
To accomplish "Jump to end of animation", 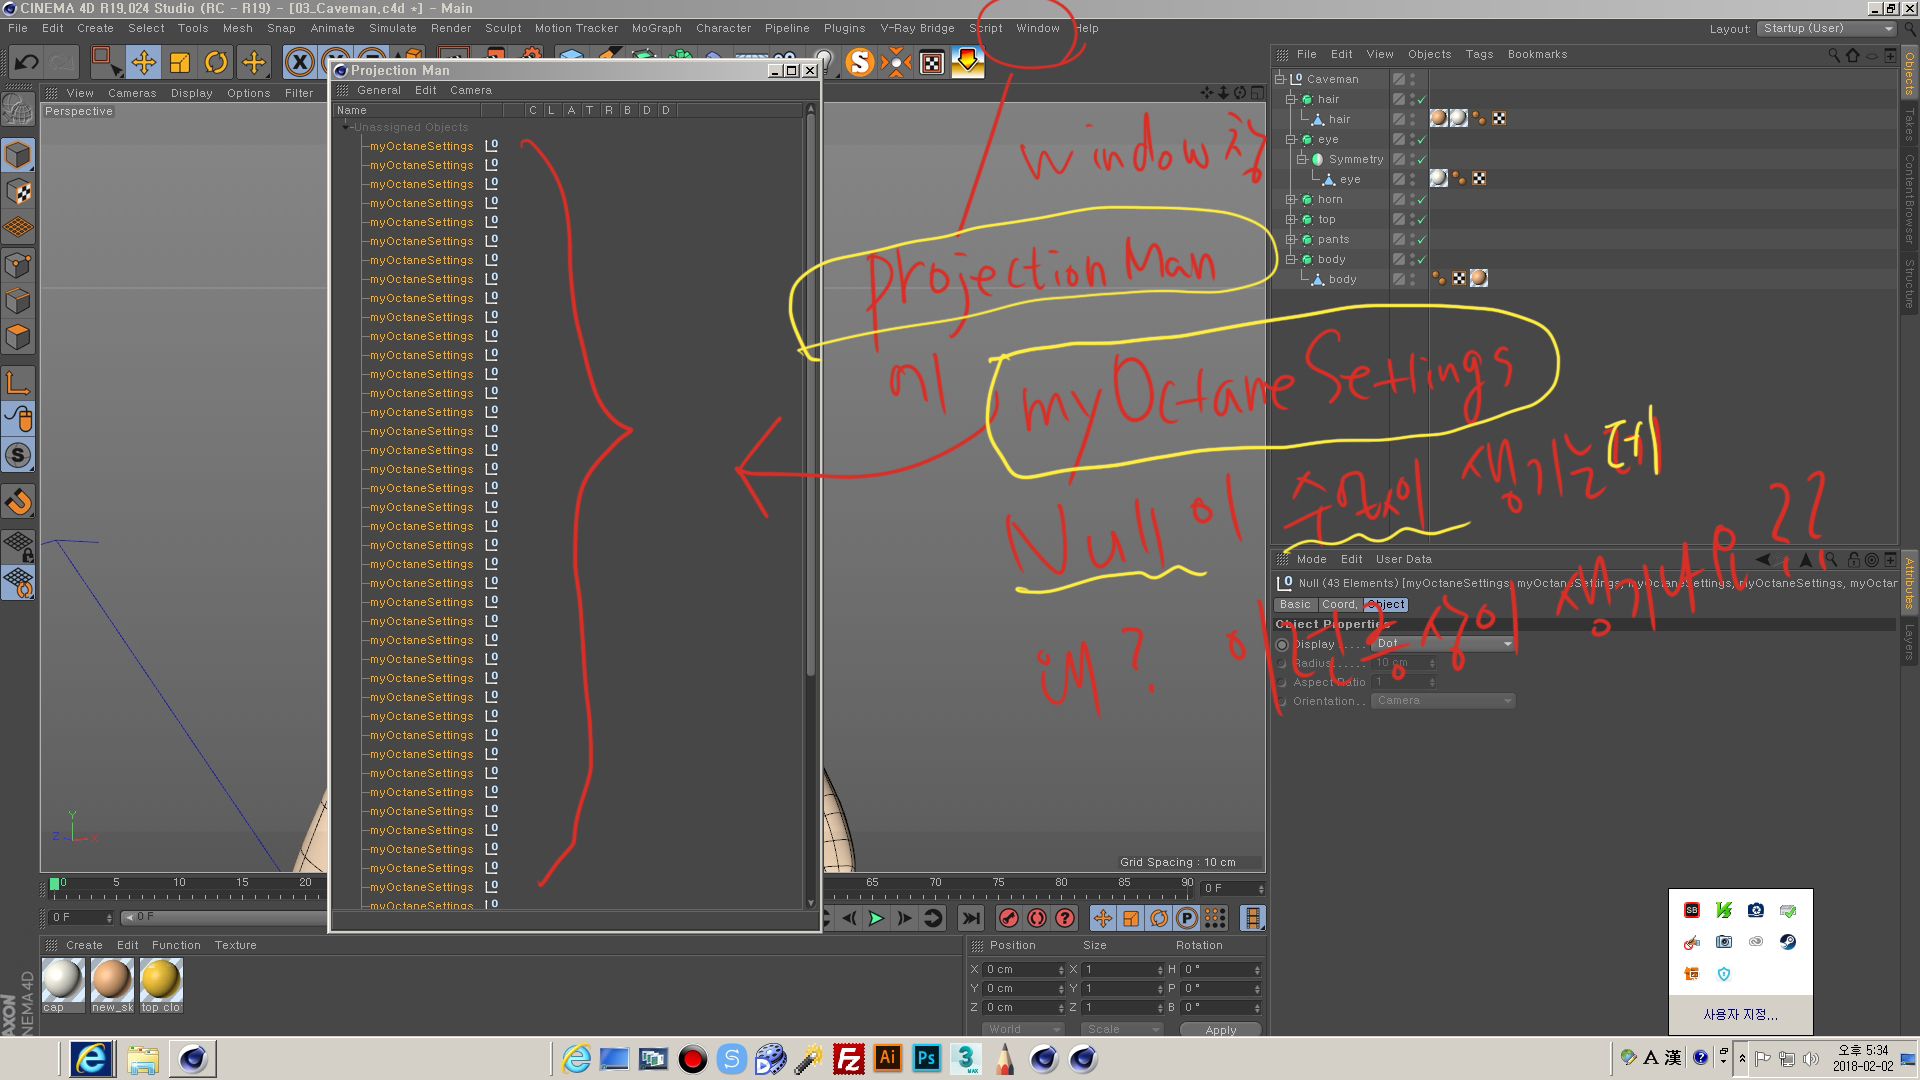I will click(970, 918).
